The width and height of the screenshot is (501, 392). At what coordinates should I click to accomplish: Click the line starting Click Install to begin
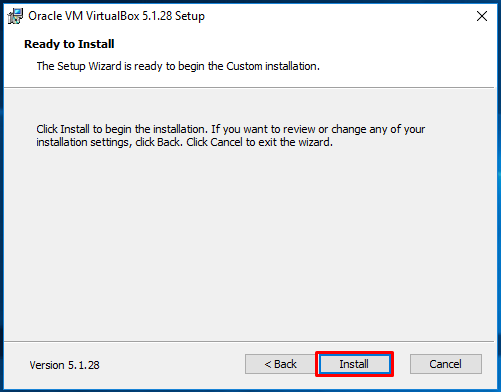point(231,129)
